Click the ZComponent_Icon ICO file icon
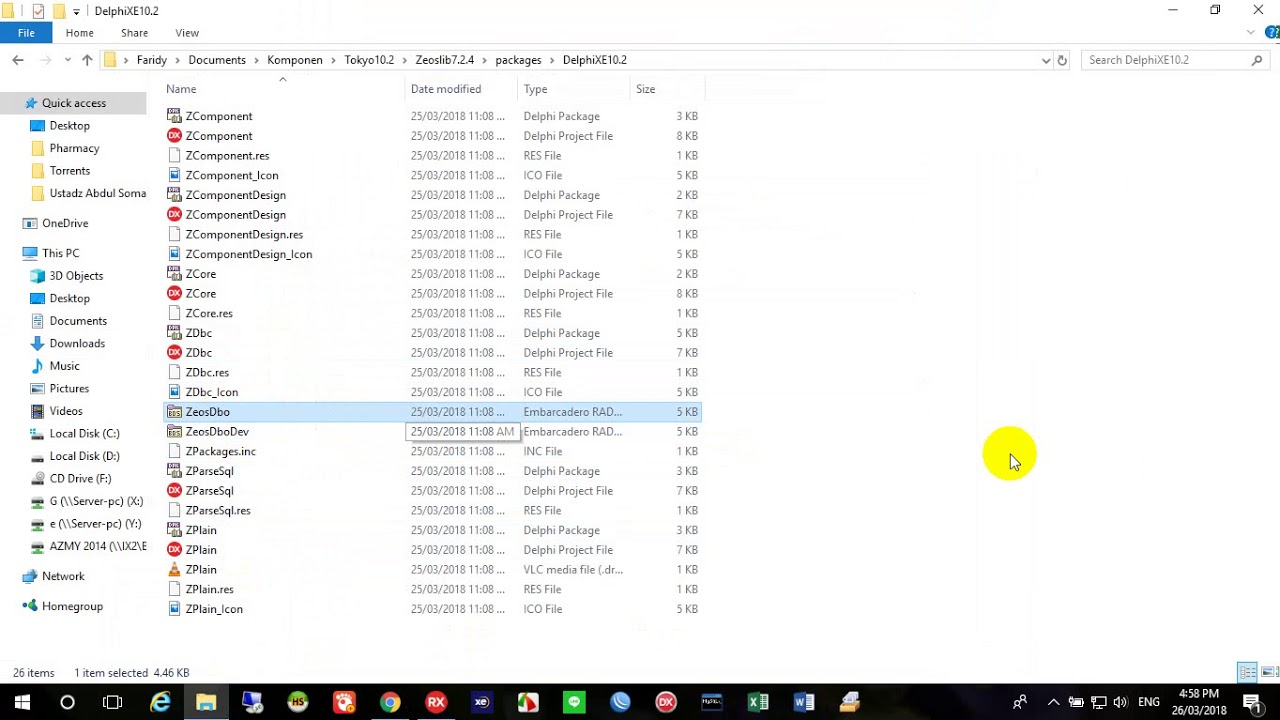The width and height of the screenshot is (1280, 720). click(x=174, y=175)
